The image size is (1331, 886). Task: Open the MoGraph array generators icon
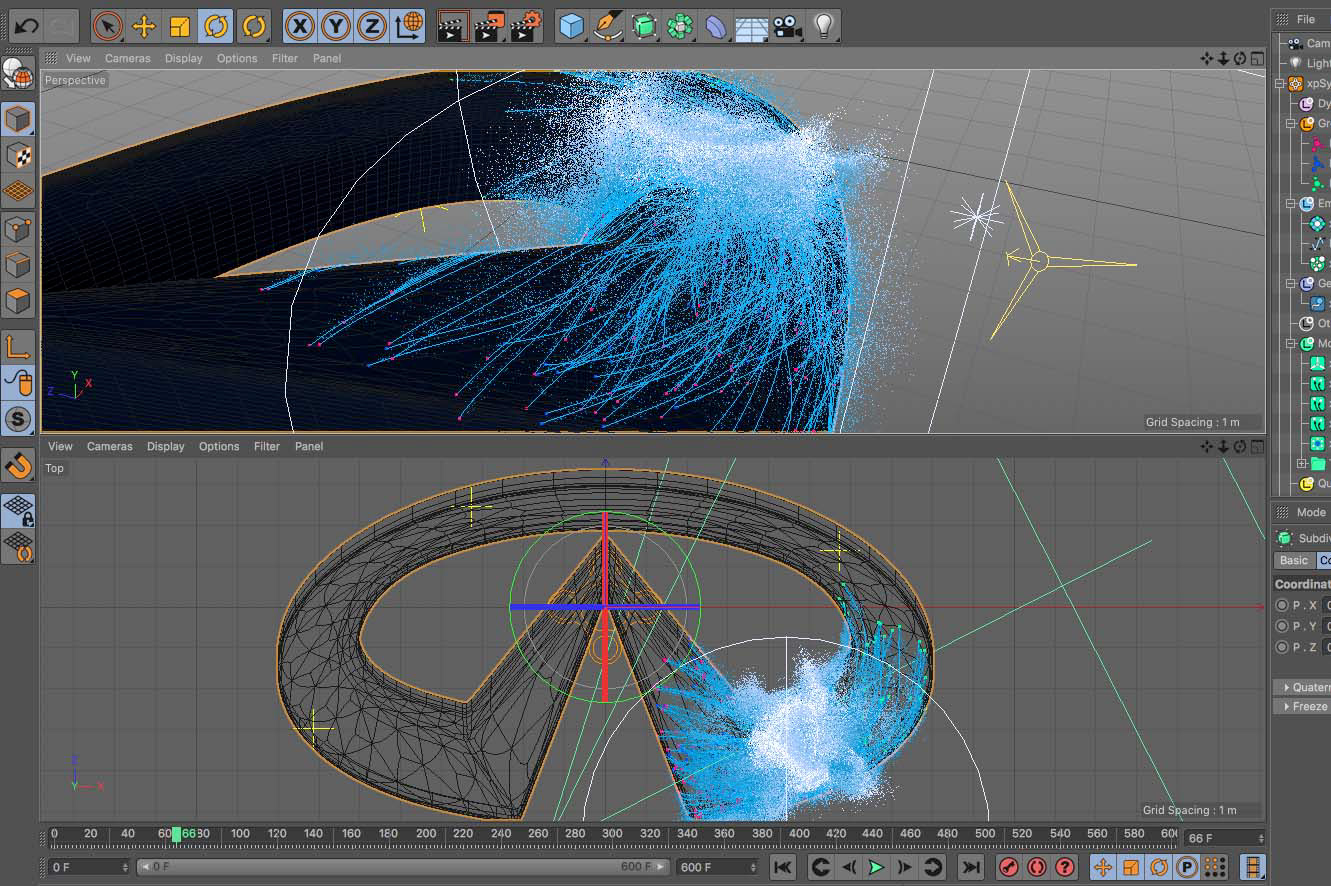pos(680,26)
